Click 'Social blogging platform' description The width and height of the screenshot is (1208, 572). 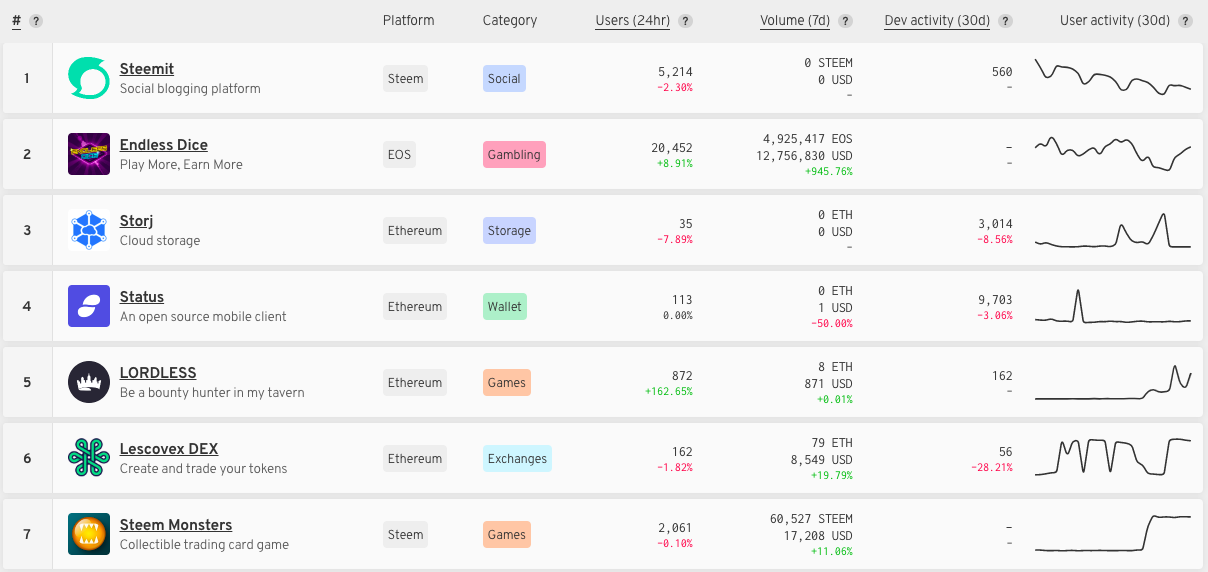[190, 89]
